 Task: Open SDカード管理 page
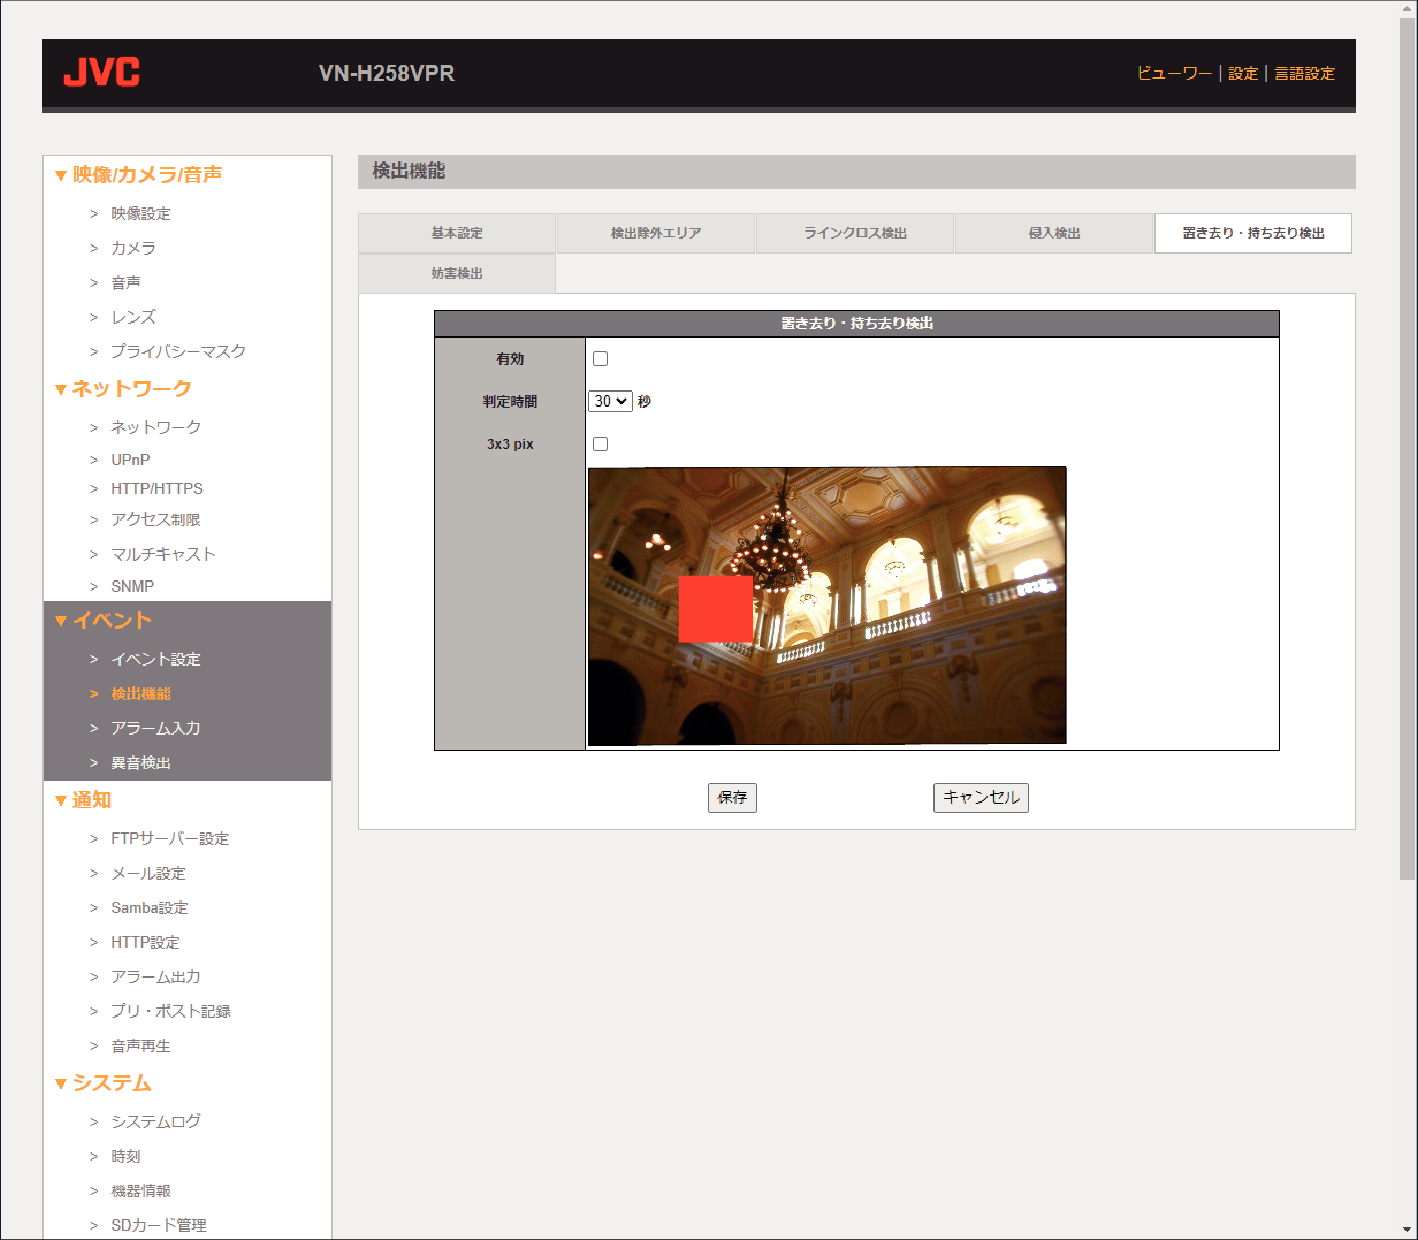[x=159, y=1225]
